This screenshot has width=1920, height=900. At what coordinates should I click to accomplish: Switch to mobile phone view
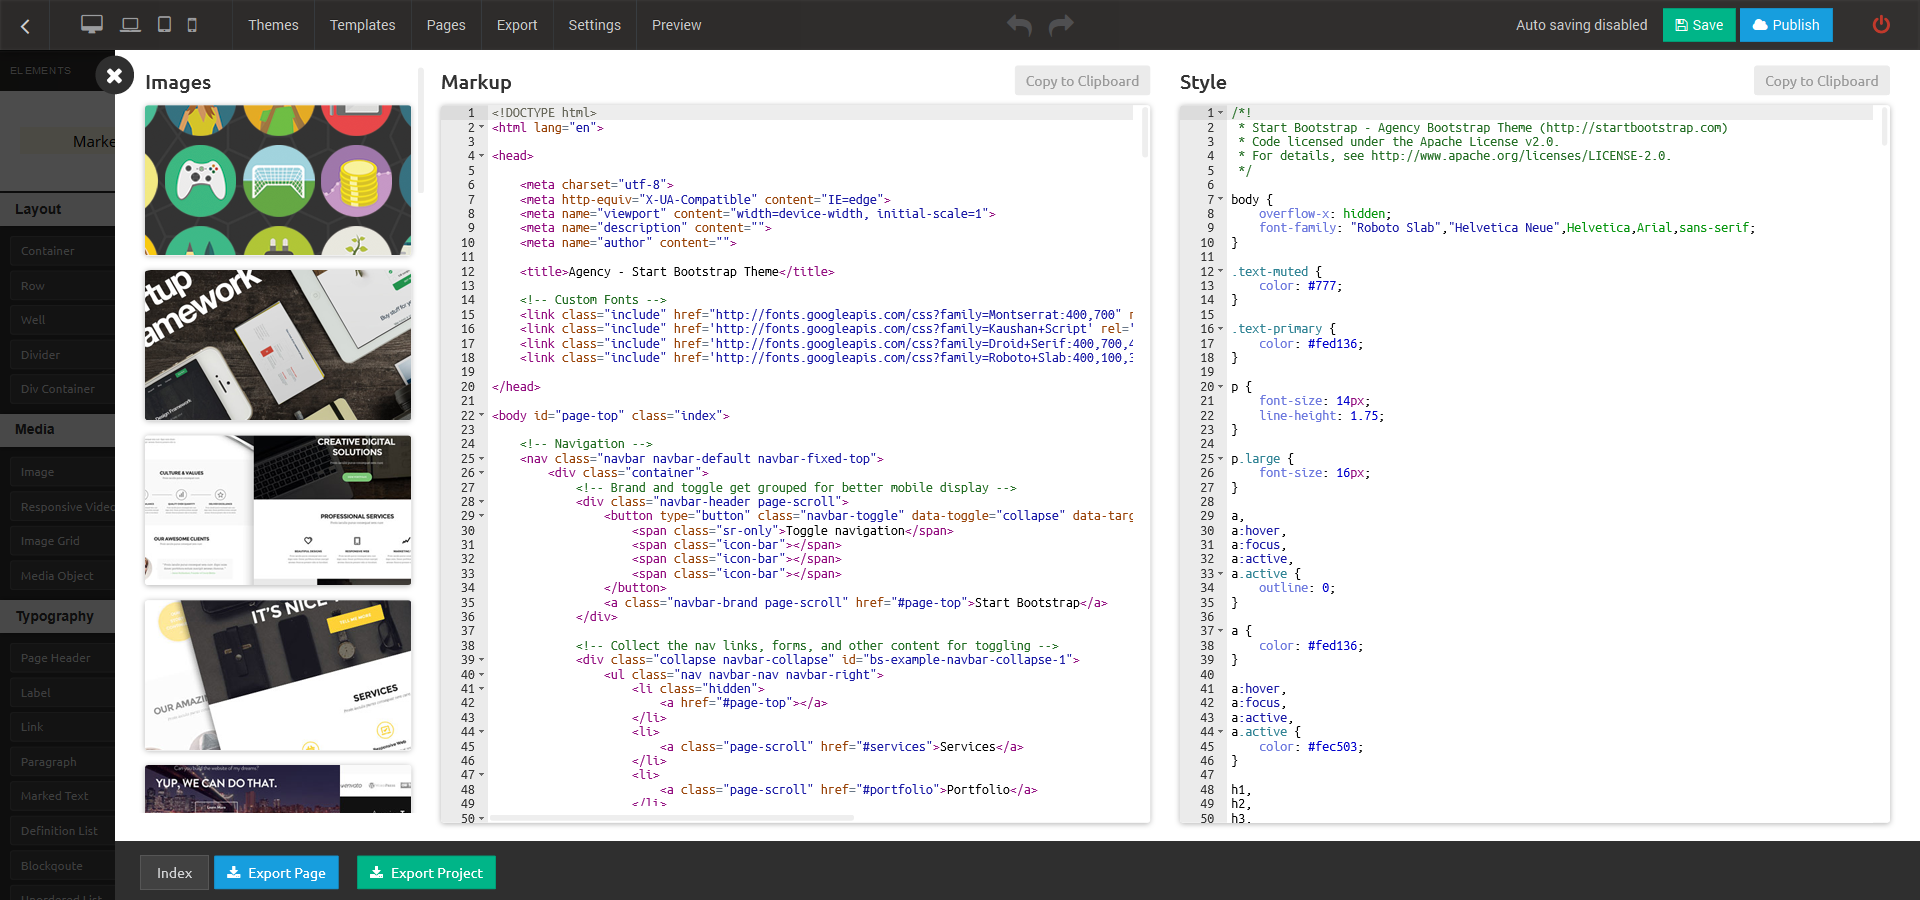(x=192, y=25)
